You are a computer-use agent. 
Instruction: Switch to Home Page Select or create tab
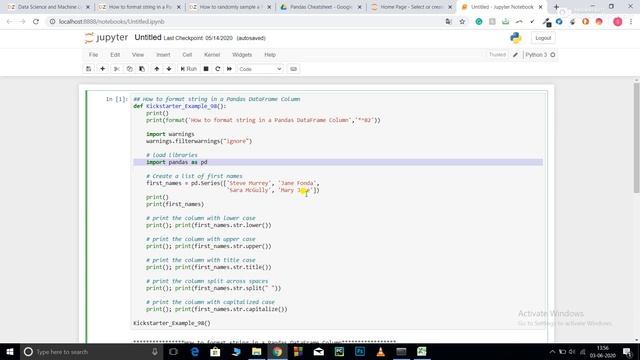point(411,7)
